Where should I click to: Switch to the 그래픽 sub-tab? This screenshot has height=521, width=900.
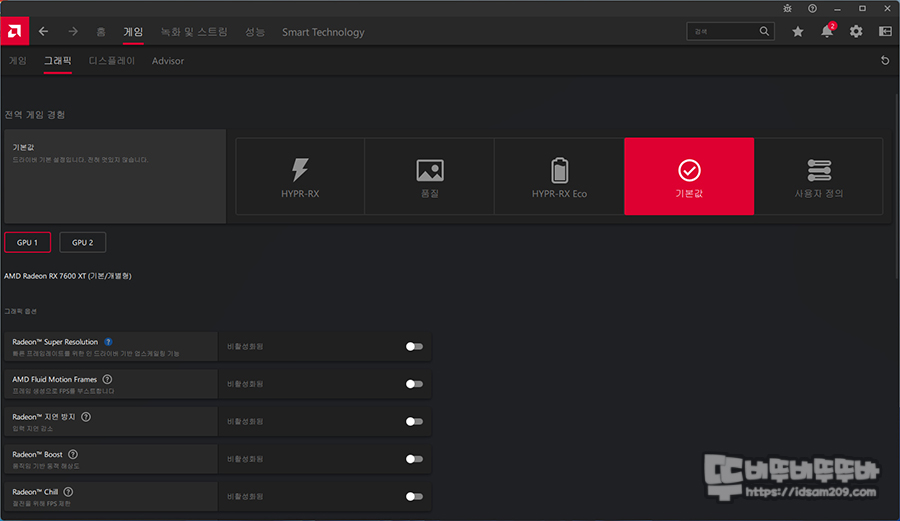[58, 61]
